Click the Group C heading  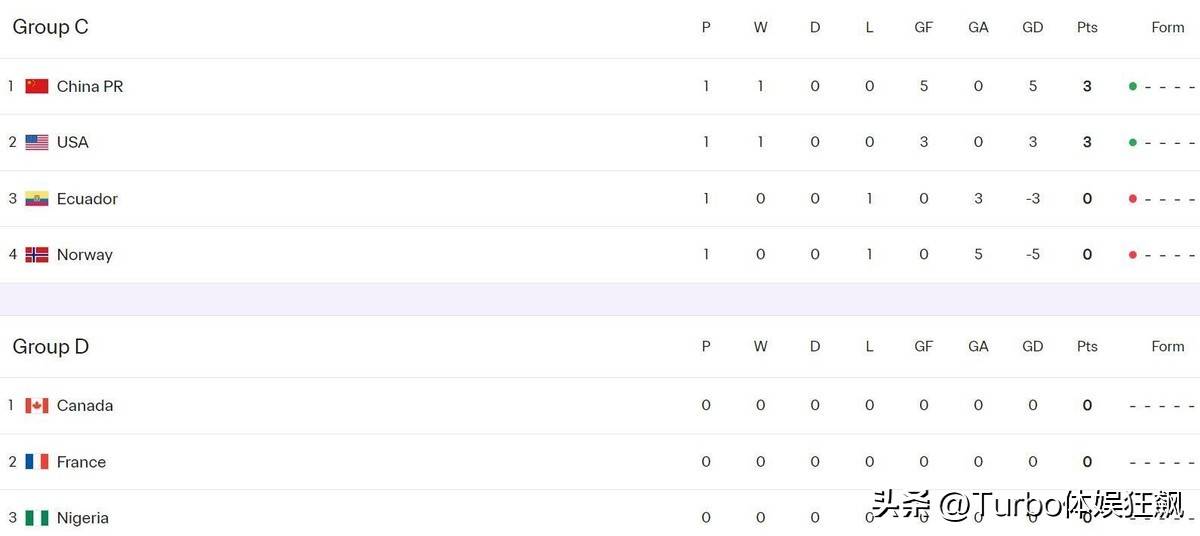pos(50,27)
